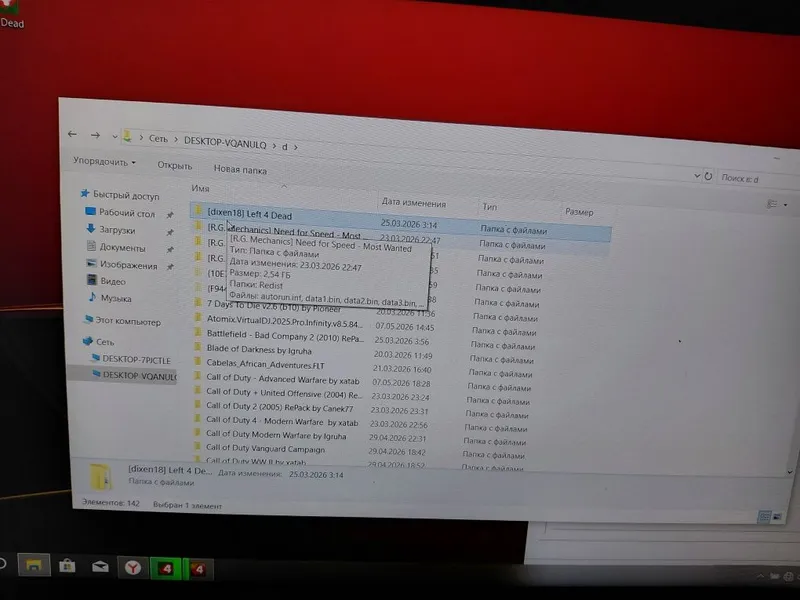Switch to large icons view in status bar
The image size is (800, 600).
(x=777, y=517)
